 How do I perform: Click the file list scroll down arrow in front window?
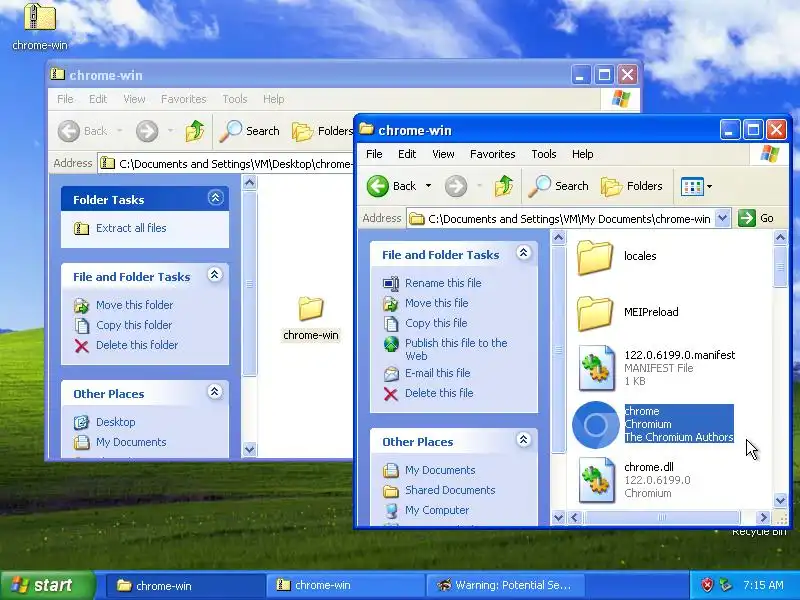pos(780,500)
